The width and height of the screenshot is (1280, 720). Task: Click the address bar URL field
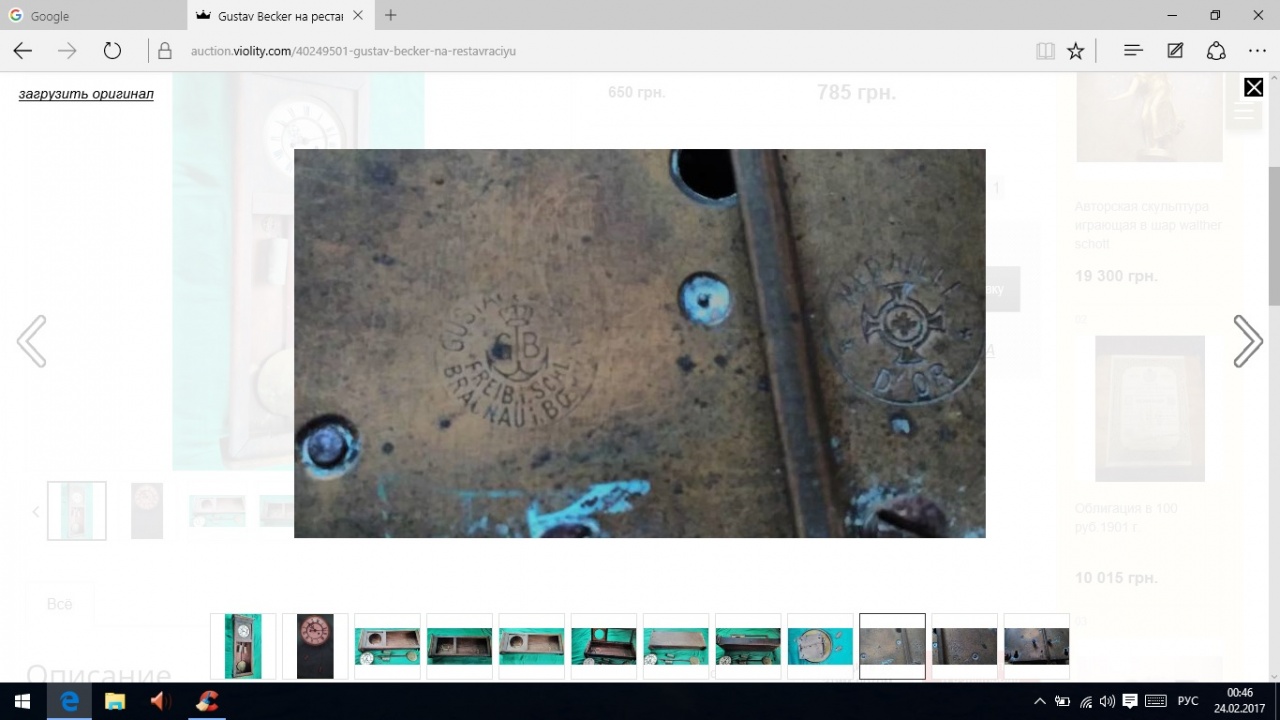(600, 51)
